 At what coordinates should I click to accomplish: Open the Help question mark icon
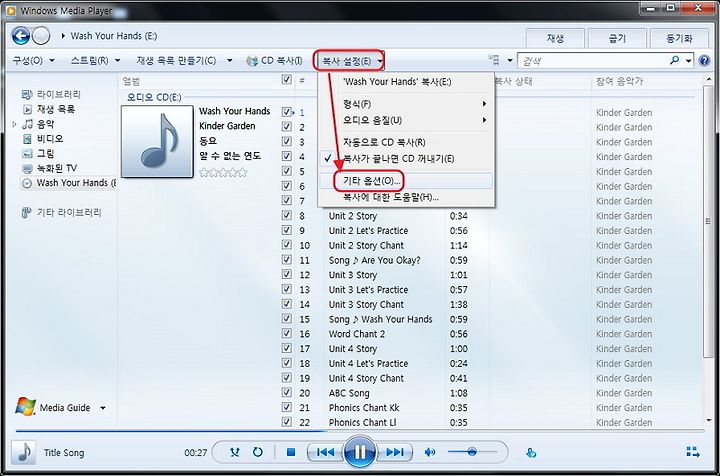pos(704,61)
